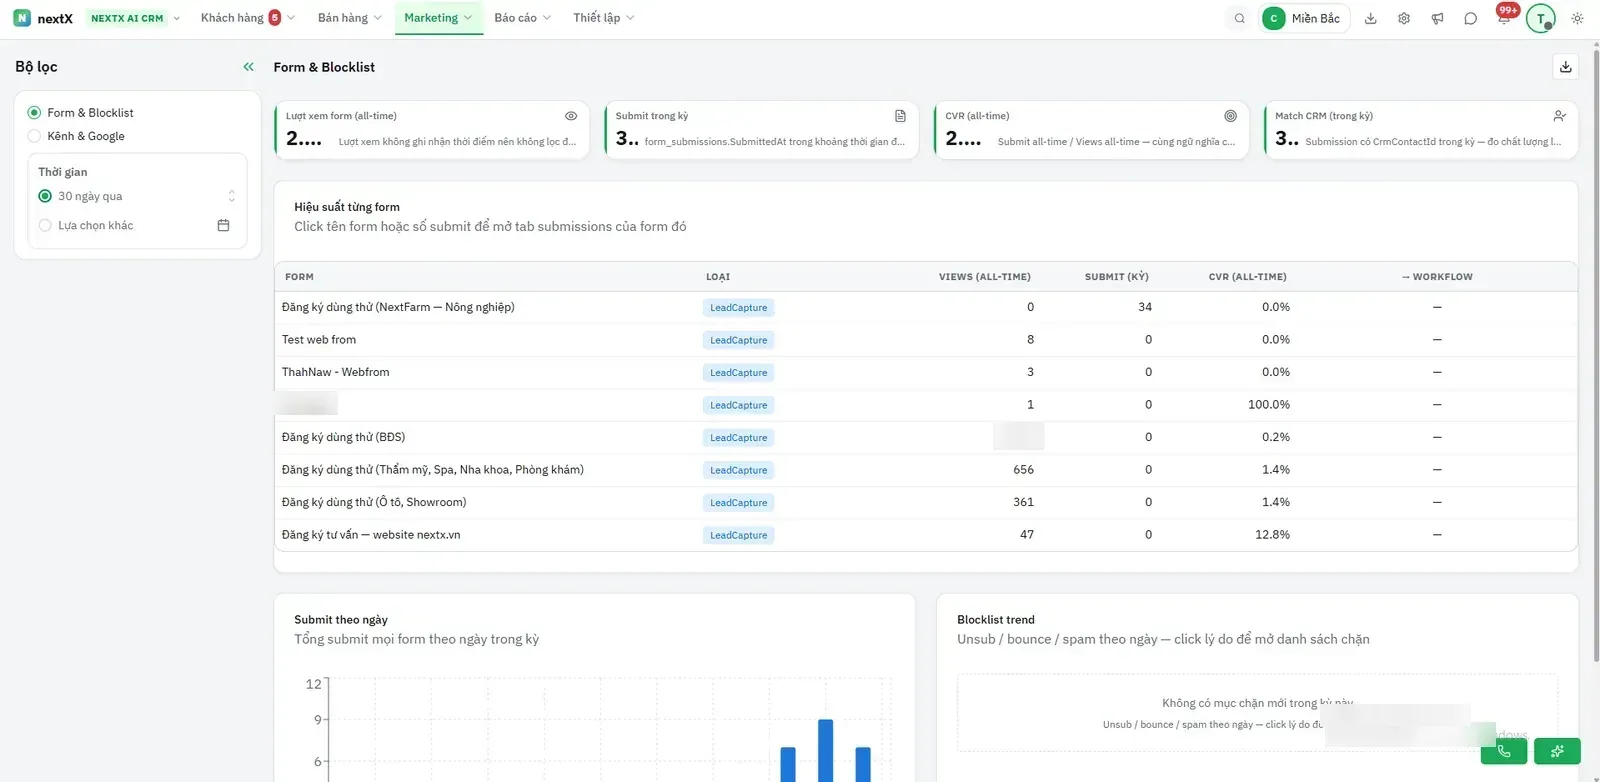Open the Khách hàng menu dropdown
Screen dimensions: 1600x782
point(247,18)
